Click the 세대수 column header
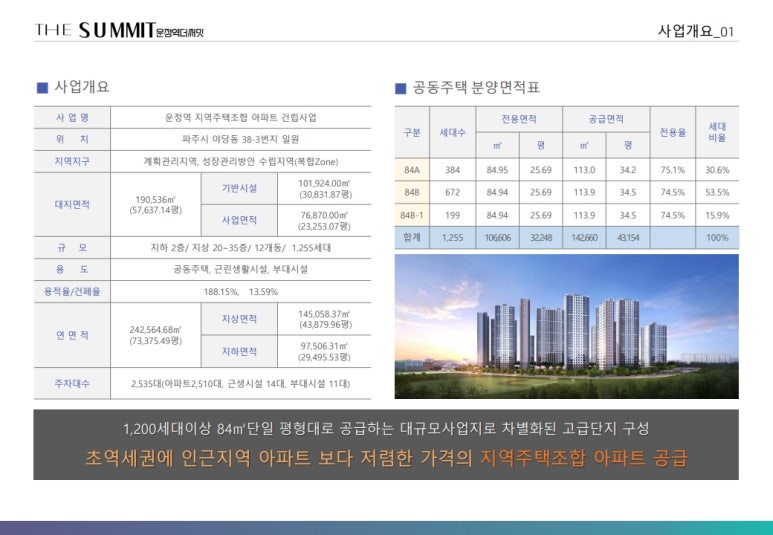This screenshot has width=773, height=535. pyautogui.click(x=453, y=132)
